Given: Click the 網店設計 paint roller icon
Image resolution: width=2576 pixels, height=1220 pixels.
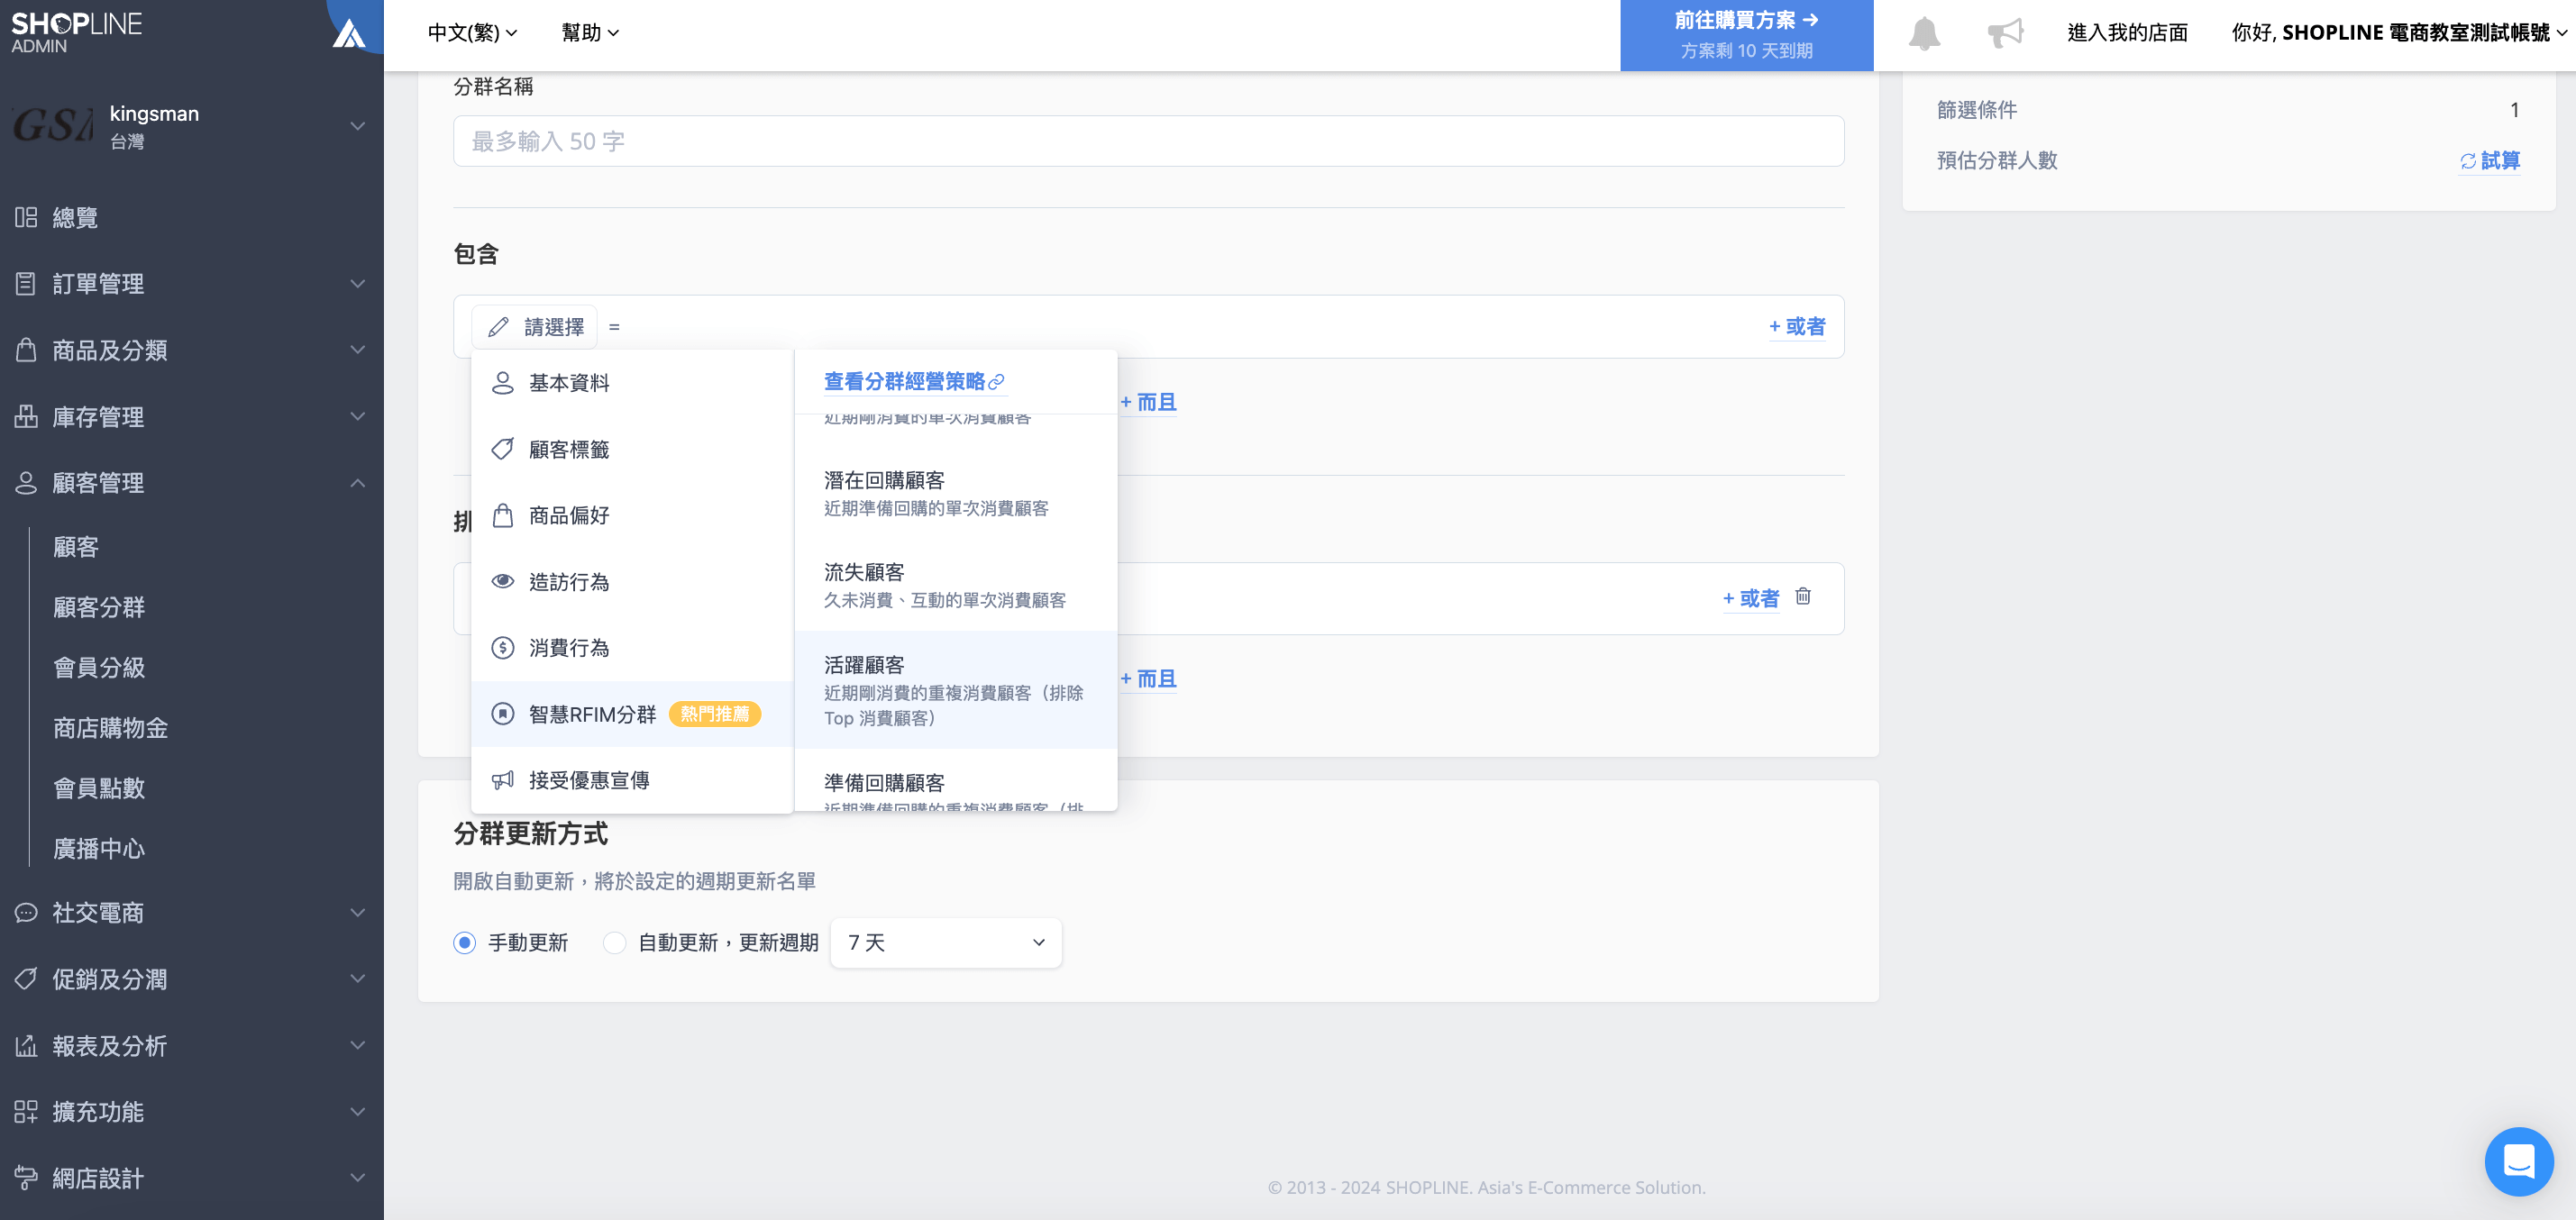Looking at the screenshot, I should 26,1177.
